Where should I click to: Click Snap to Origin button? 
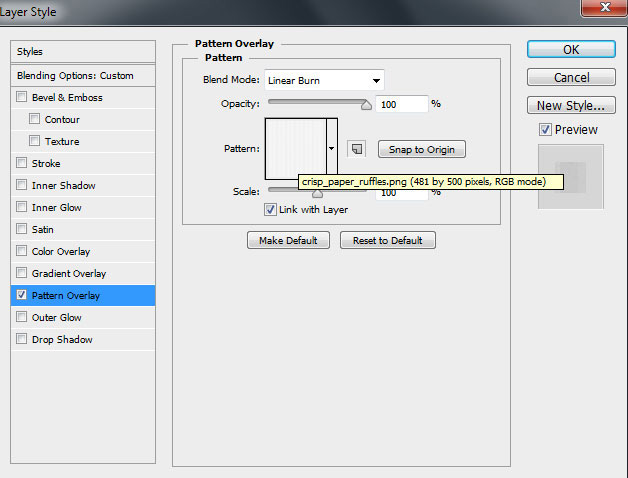tap(421, 150)
